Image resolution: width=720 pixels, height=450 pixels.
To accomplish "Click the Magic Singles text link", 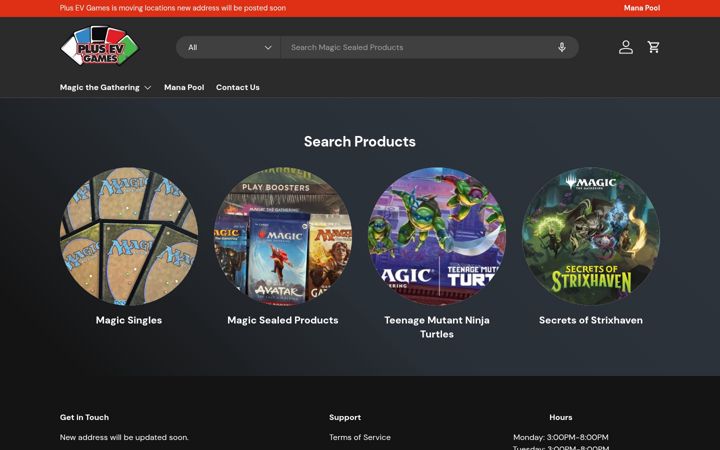I will tap(129, 320).
